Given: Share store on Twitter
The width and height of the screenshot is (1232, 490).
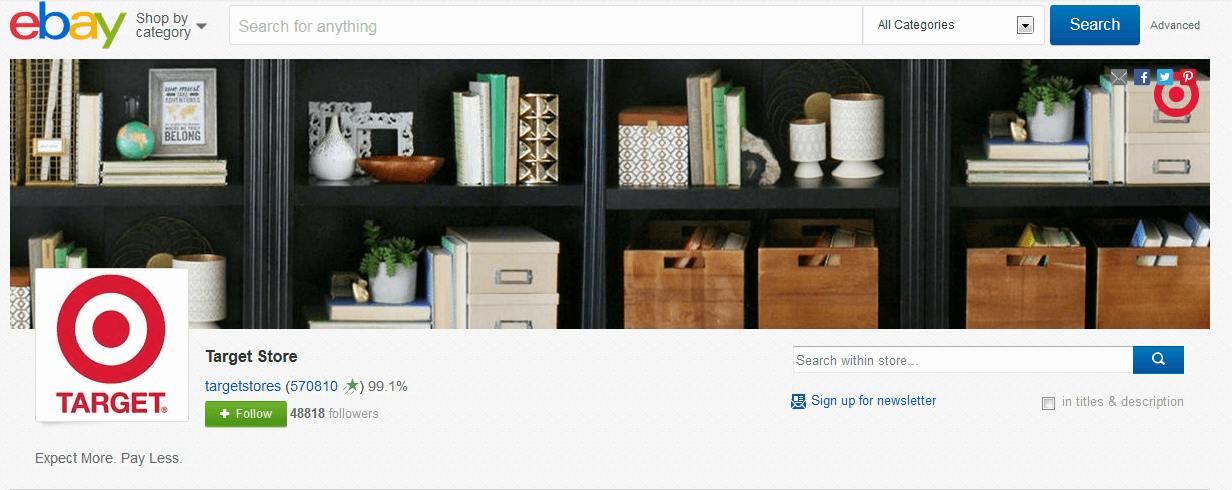Looking at the screenshot, I should coord(1165,77).
